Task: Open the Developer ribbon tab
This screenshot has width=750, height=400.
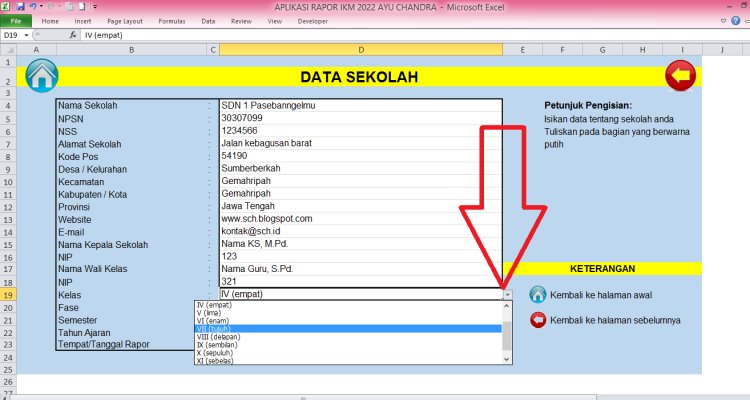Action: (x=311, y=20)
